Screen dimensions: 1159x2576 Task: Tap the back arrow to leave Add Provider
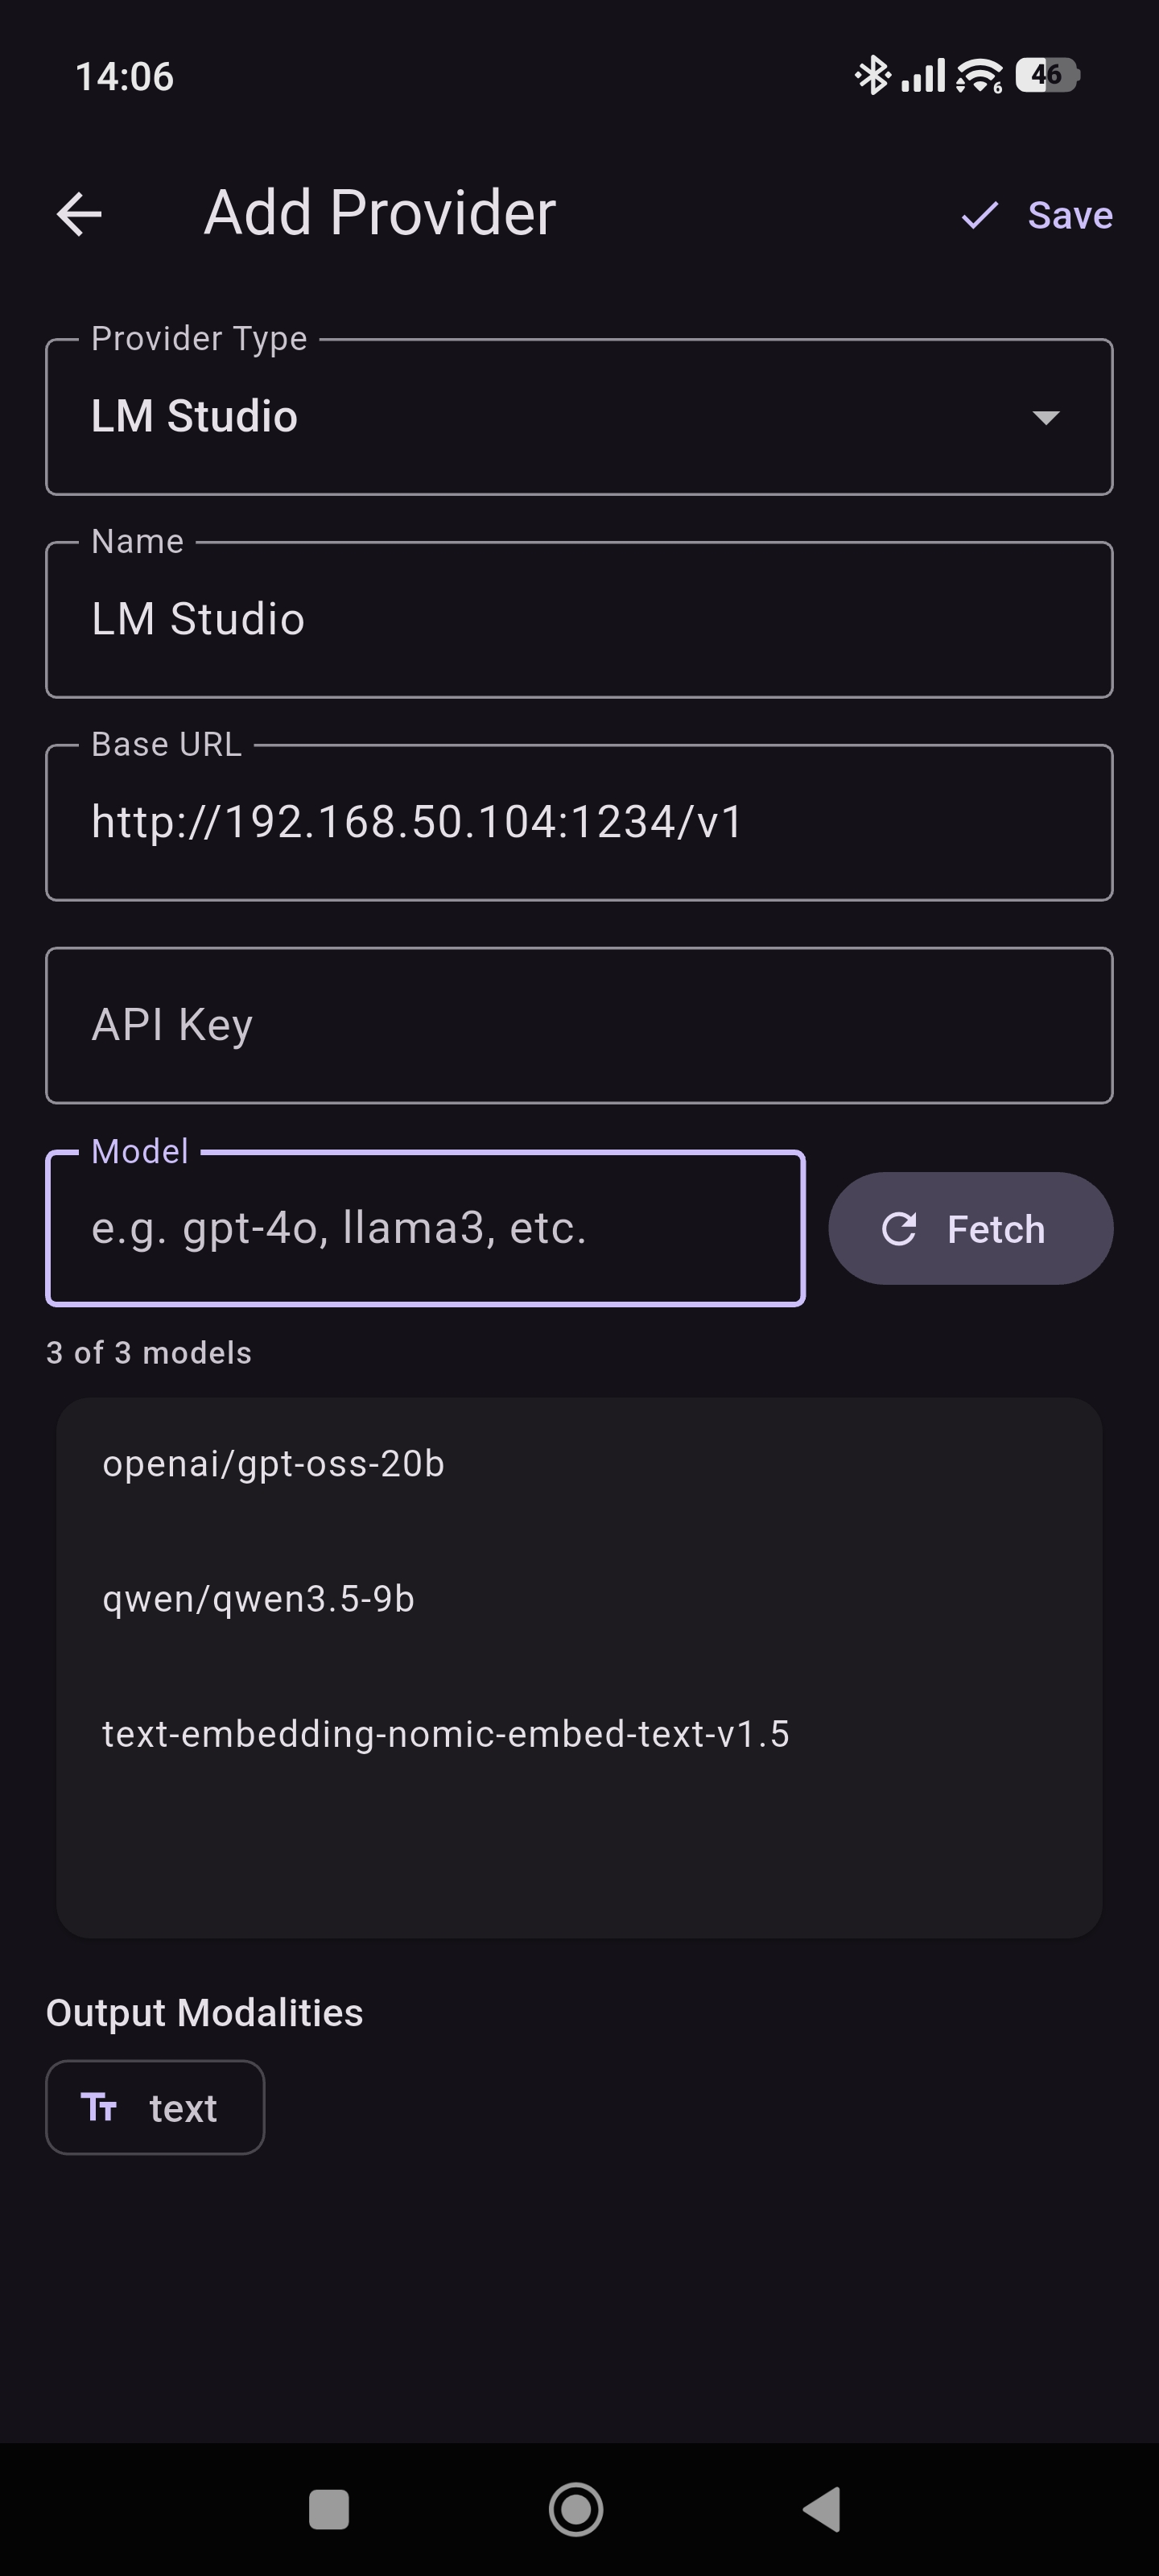pyautogui.click(x=78, y=213)
